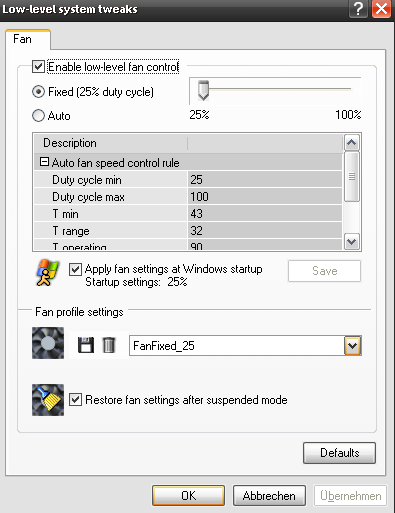395x513 pixels.
Task: Click the trash can delete profile icon
Action: (109, 345)
